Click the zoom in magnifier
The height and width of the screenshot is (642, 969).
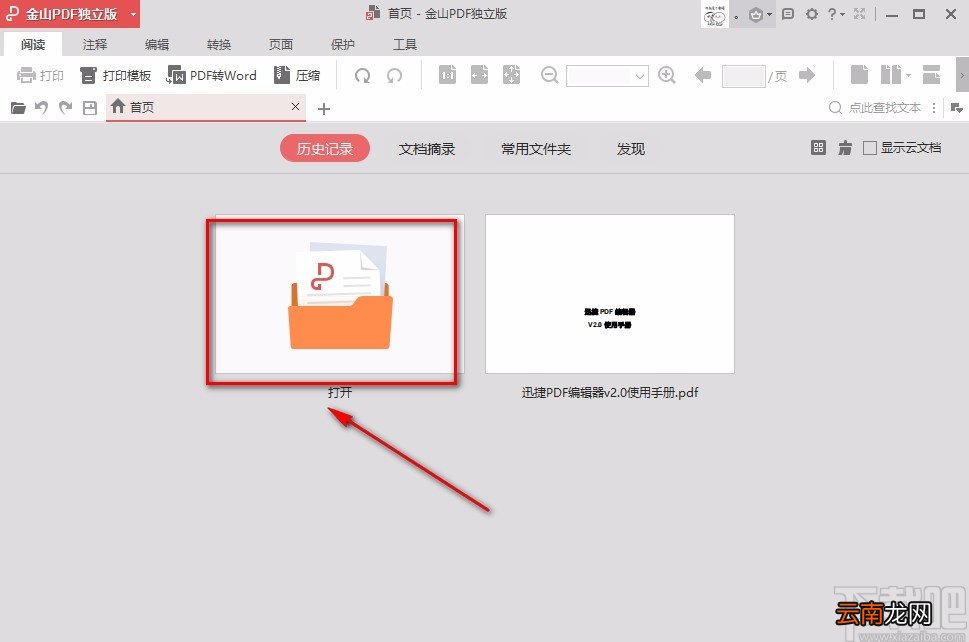666,75
